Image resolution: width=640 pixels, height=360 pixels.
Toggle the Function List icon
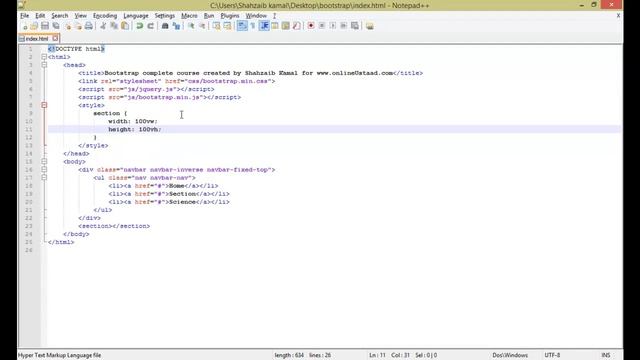point(297,26)
